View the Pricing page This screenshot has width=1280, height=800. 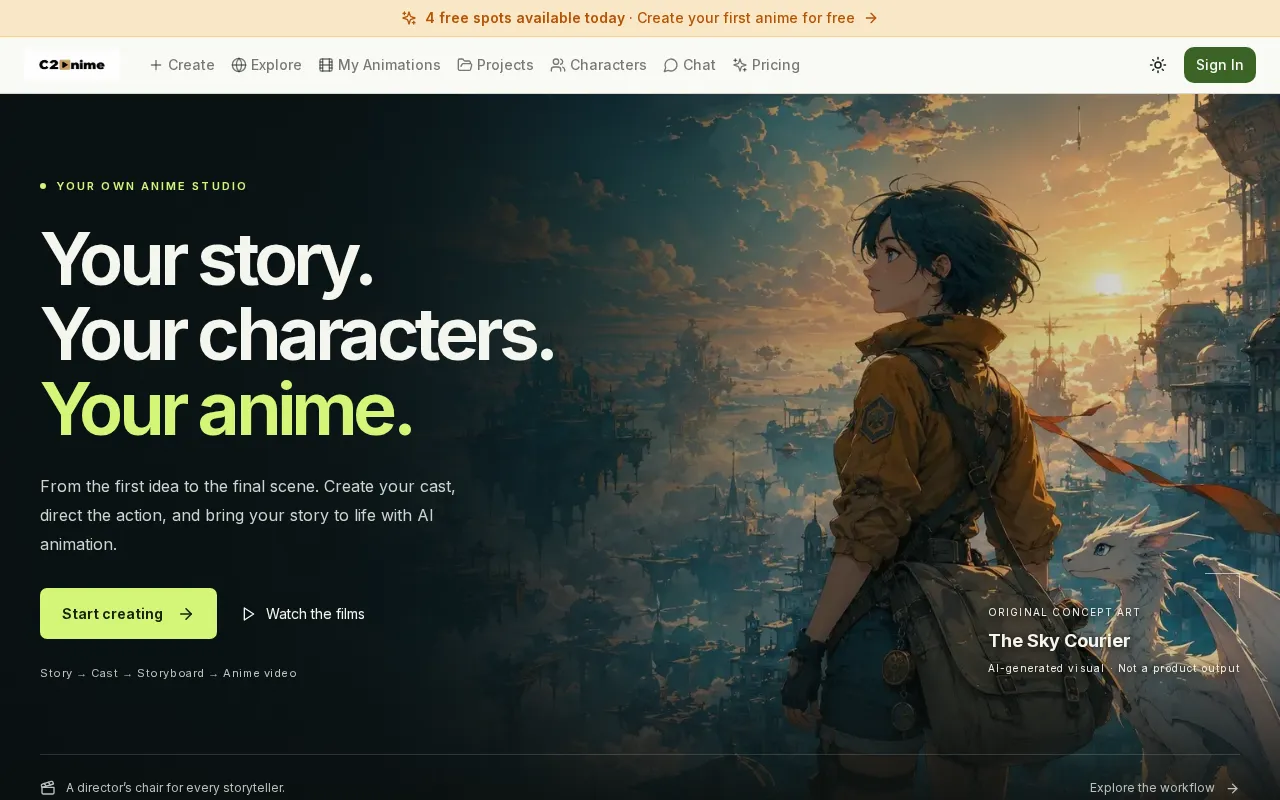767,65
